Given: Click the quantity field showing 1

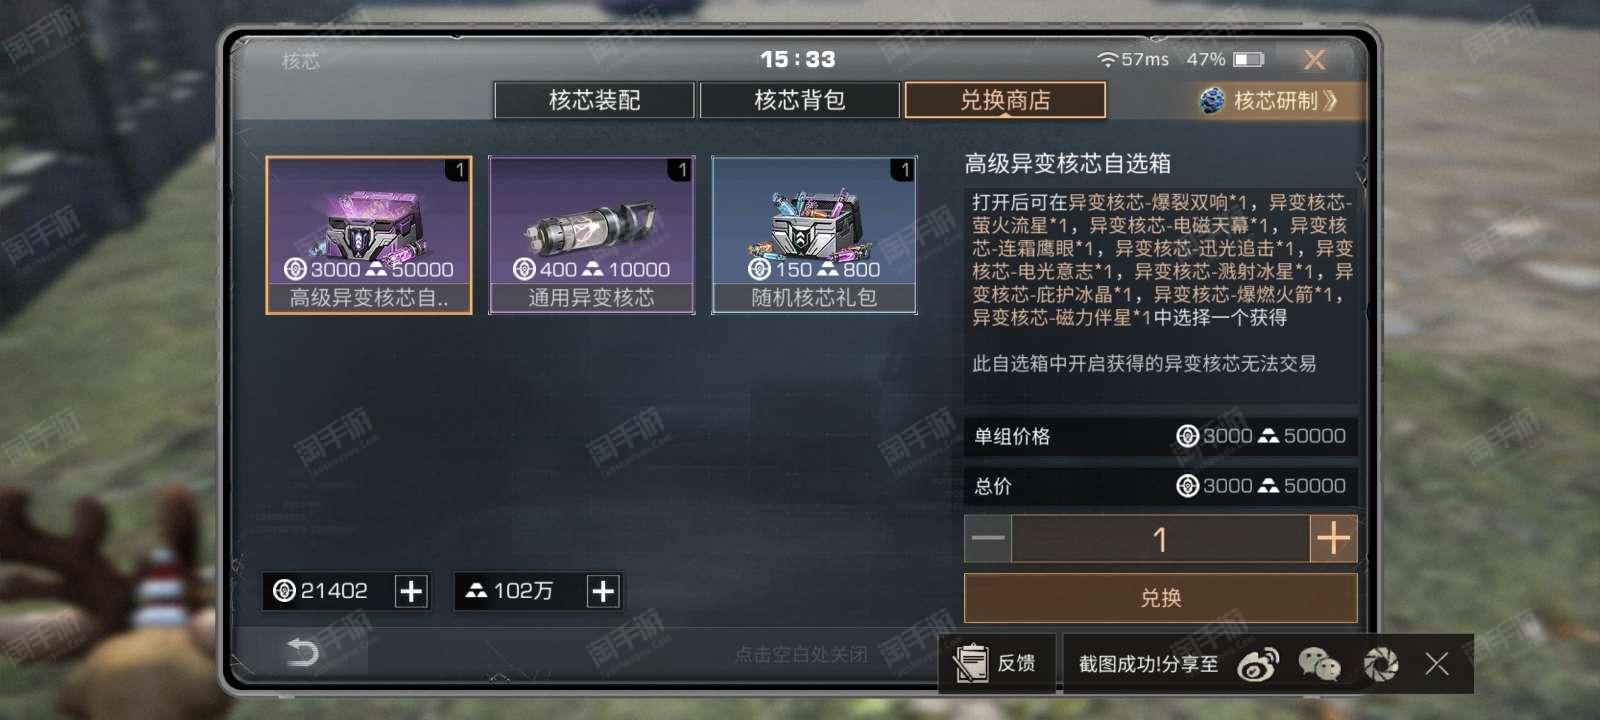Looking at the screenshot, I should [1160, 539].
